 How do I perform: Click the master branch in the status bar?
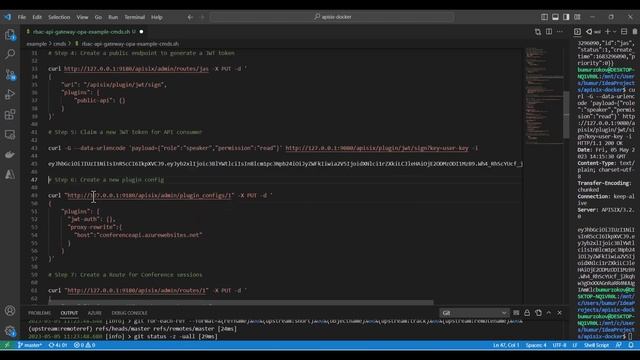point(29,345)
